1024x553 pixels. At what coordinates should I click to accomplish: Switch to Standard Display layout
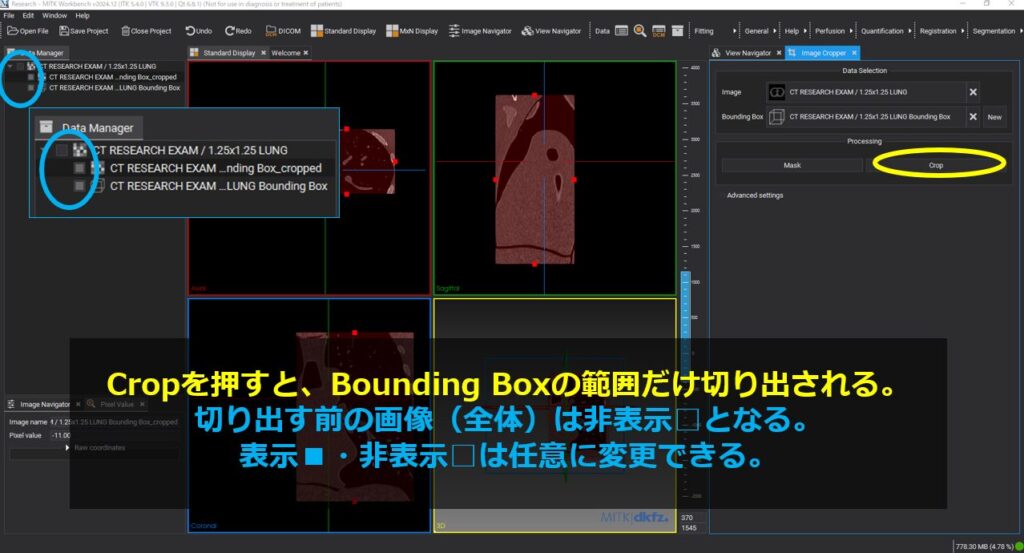tap(344, 31)
